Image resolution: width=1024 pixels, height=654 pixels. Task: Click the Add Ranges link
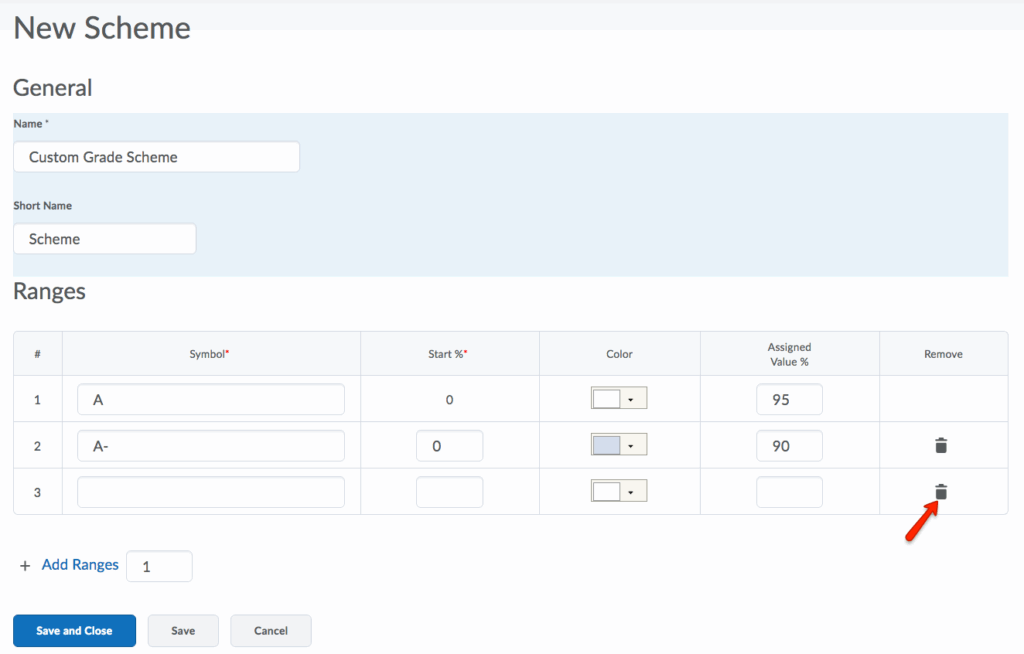(80, 565)
